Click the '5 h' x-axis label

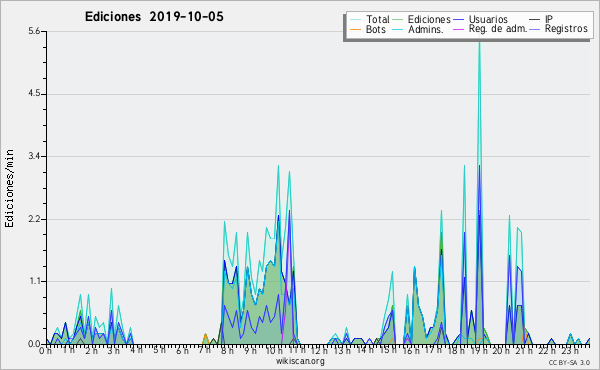[x=159, y=351]
